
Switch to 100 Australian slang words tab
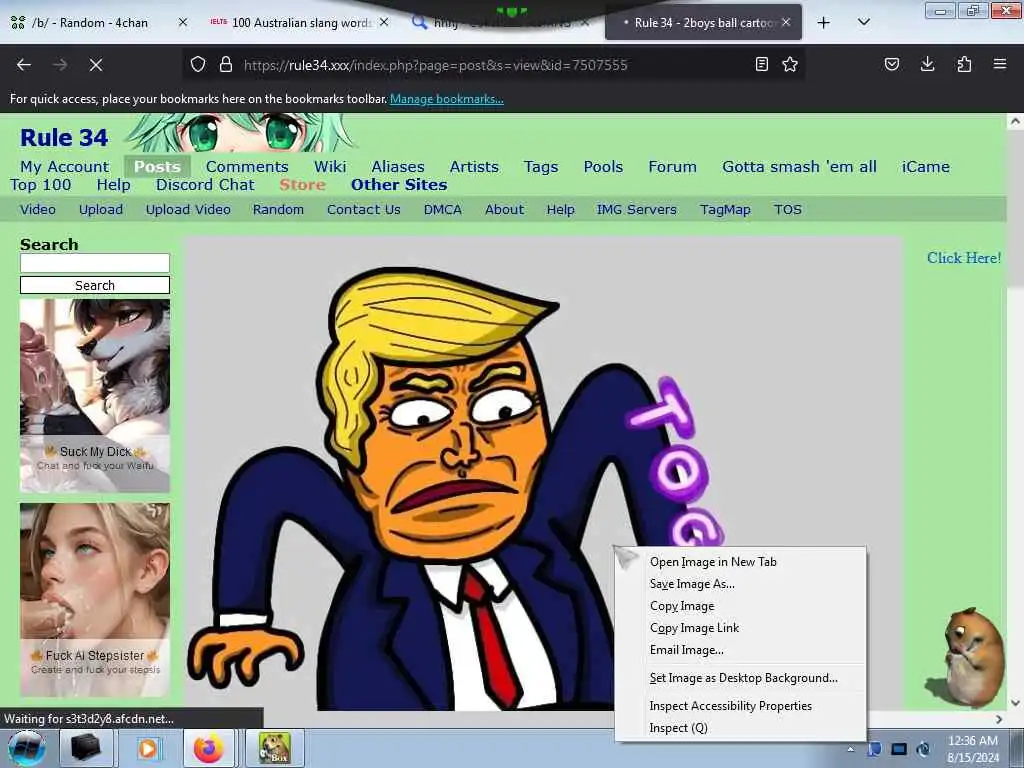tap(300, 23)
